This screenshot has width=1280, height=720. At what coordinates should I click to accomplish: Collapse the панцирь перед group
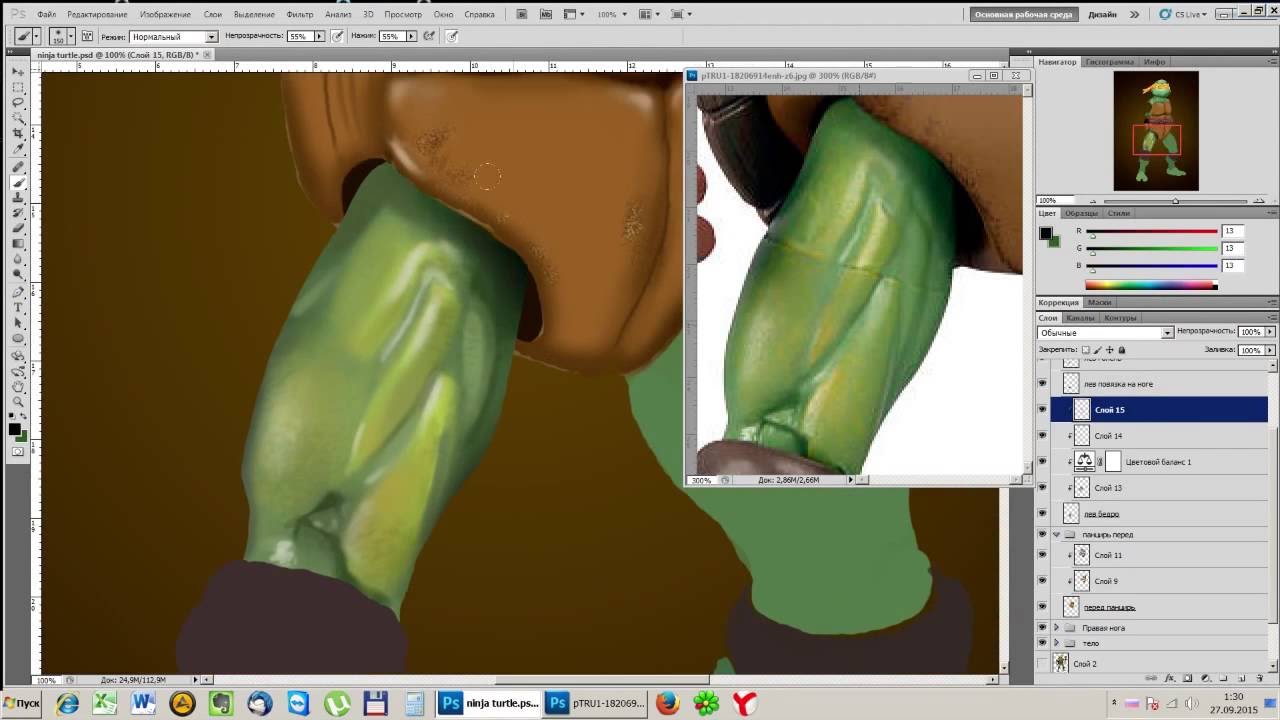click(x=1056, y=535)
